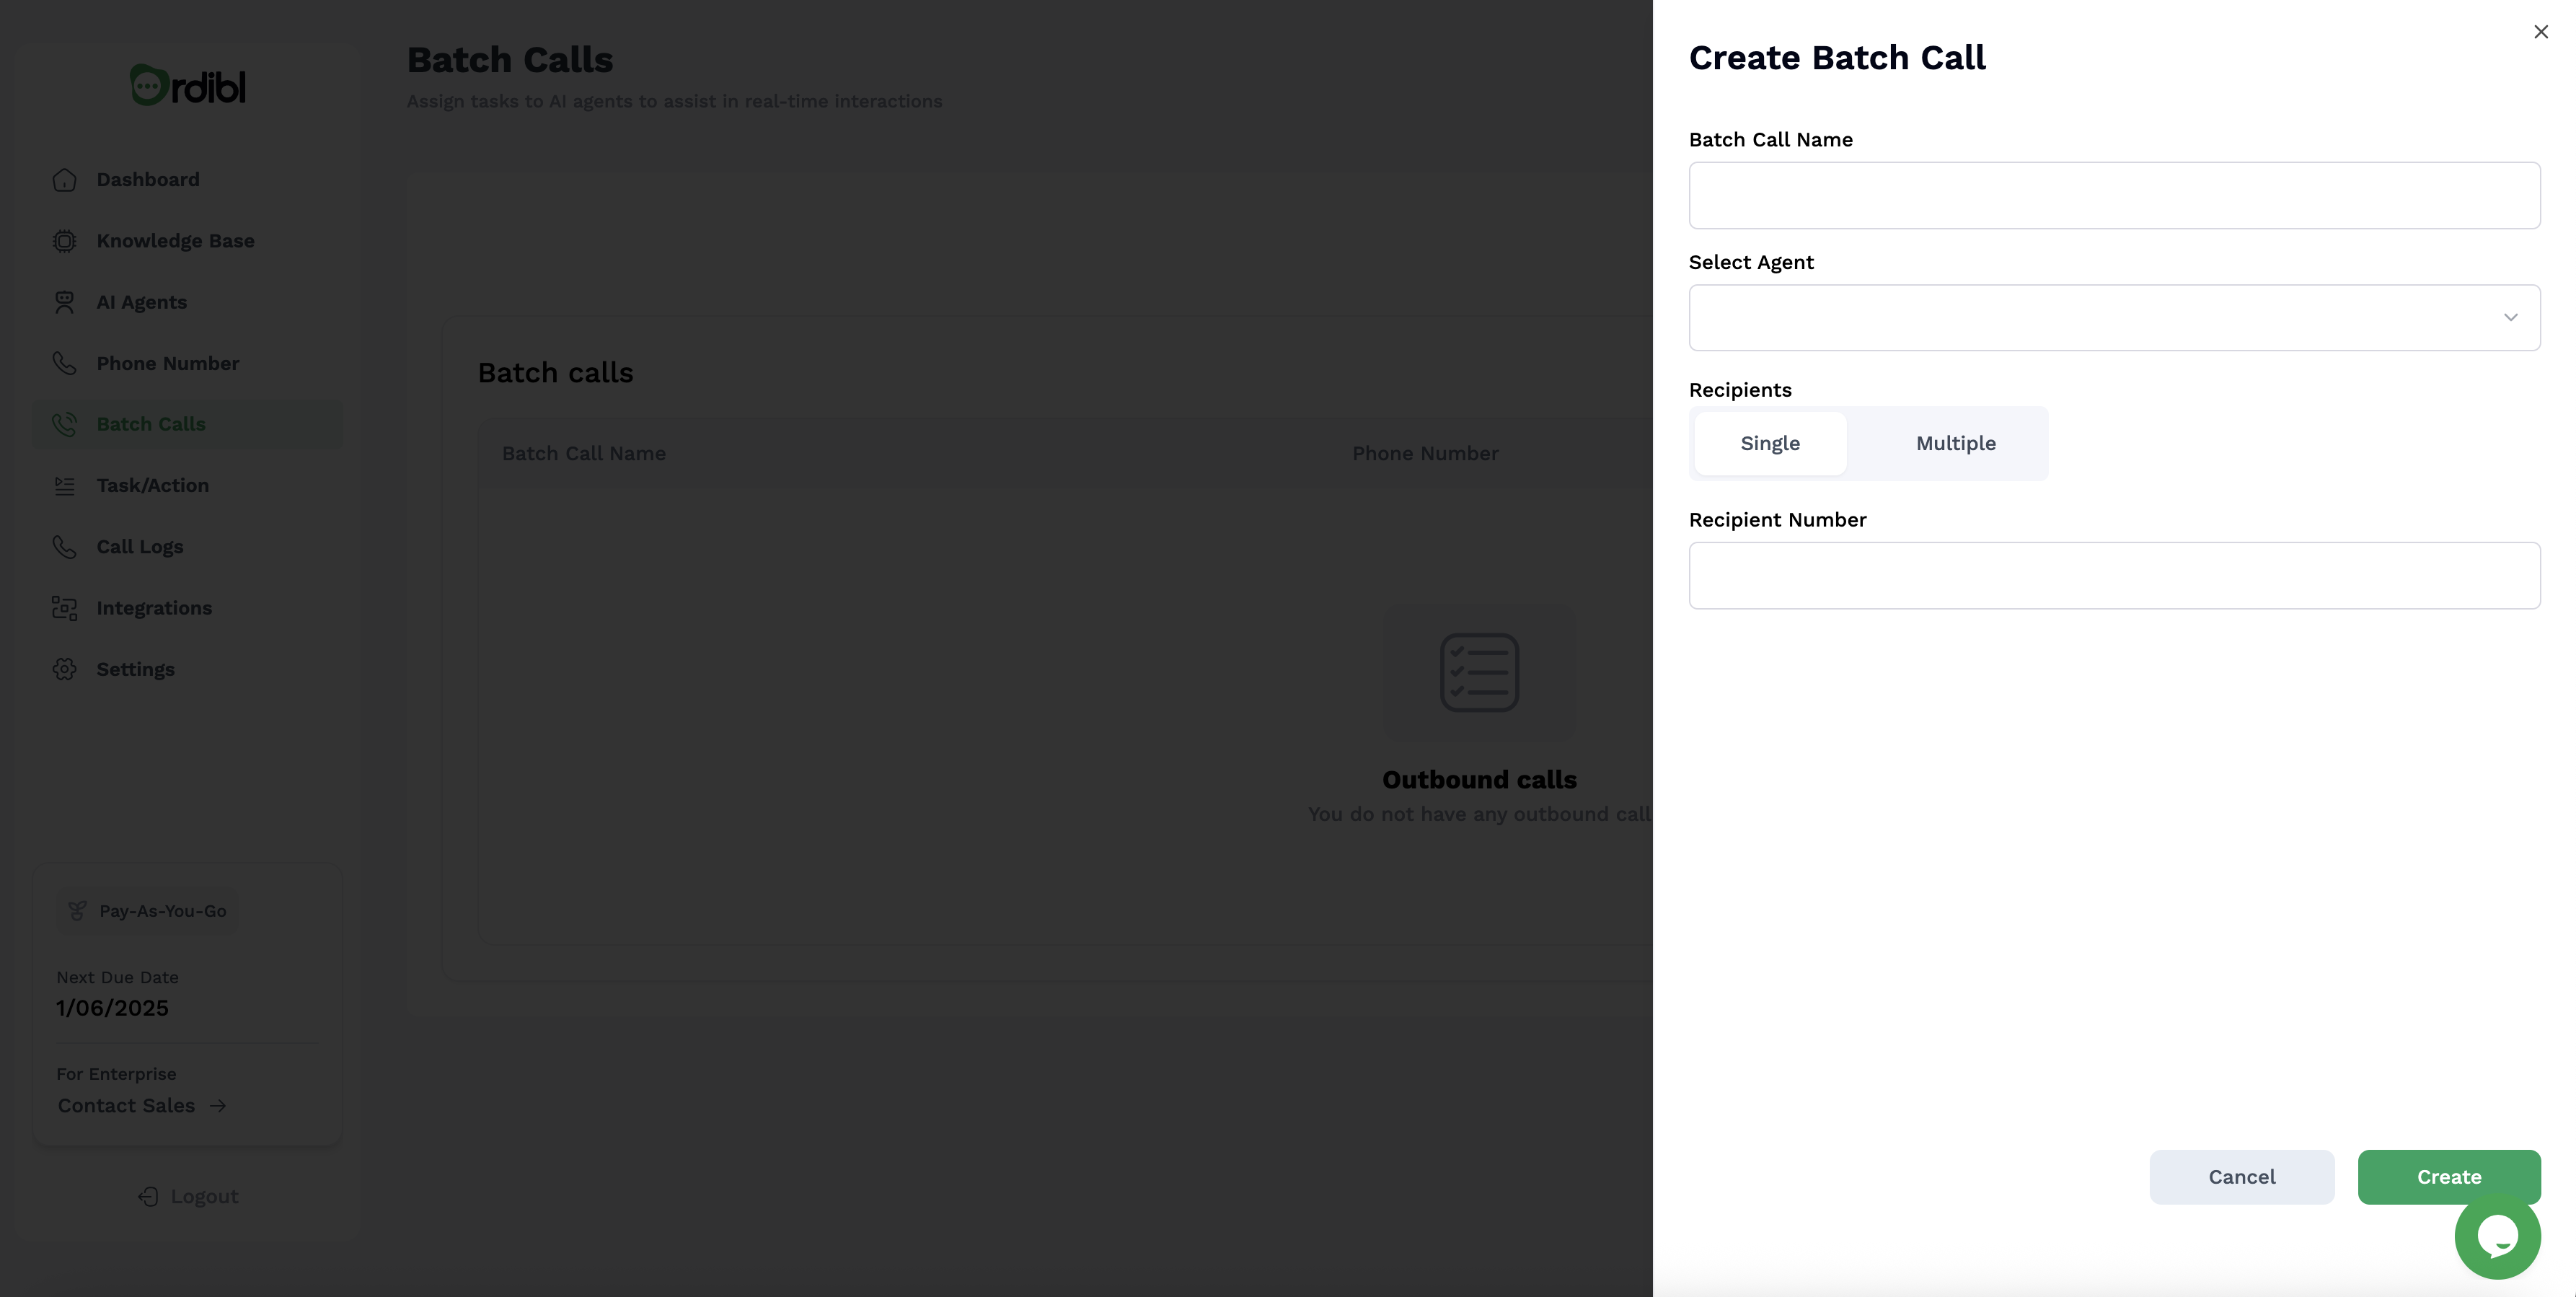Click the Settings gear icon

(x=64, y=669)
